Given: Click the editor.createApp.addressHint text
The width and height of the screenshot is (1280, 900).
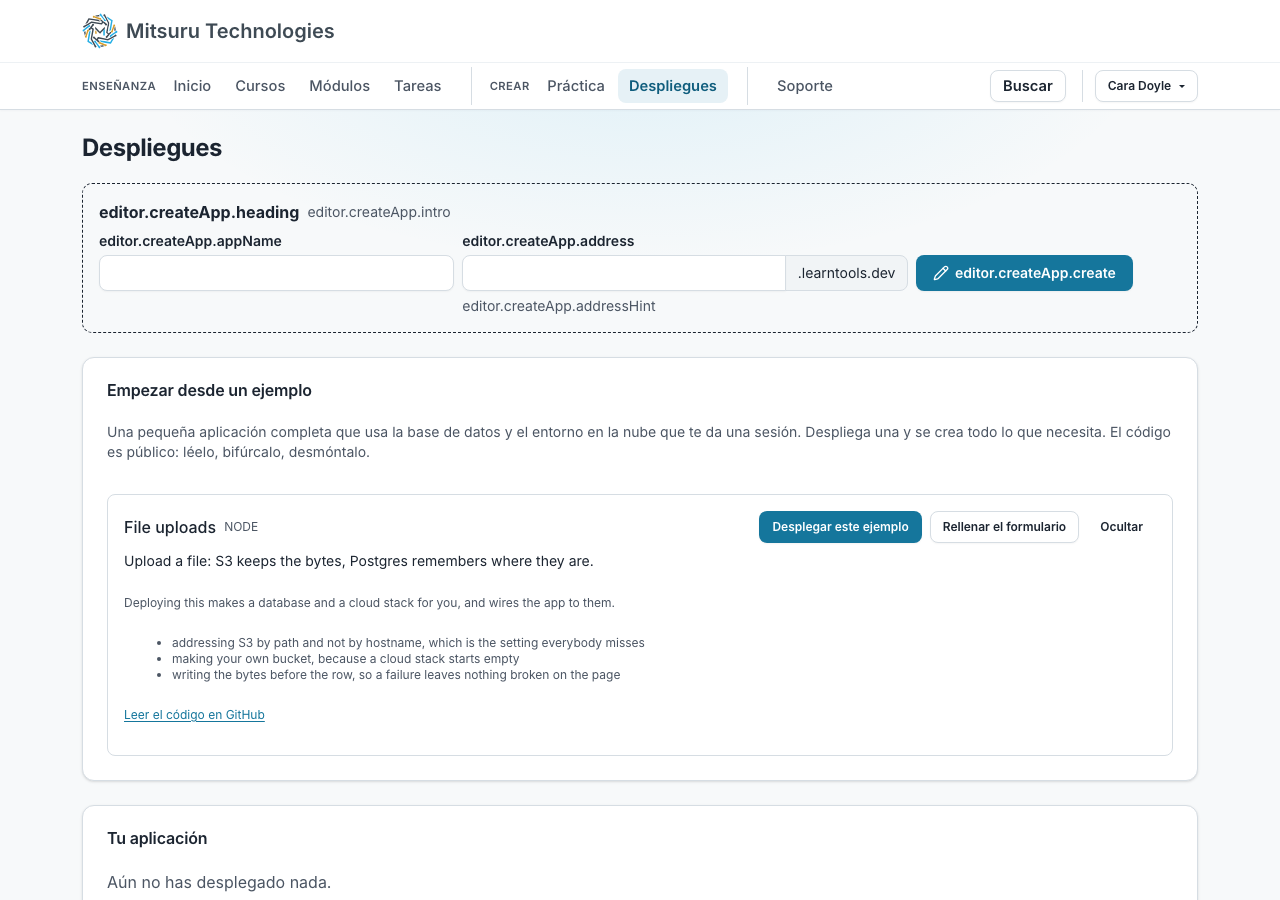Looking at the screenshot, I should (x=559, y=306).
